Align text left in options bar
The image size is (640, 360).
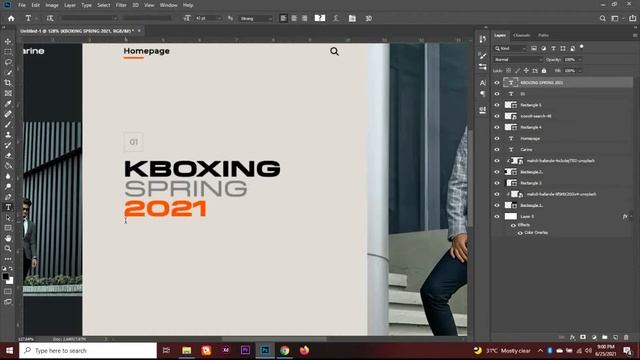tap(283, 18)
